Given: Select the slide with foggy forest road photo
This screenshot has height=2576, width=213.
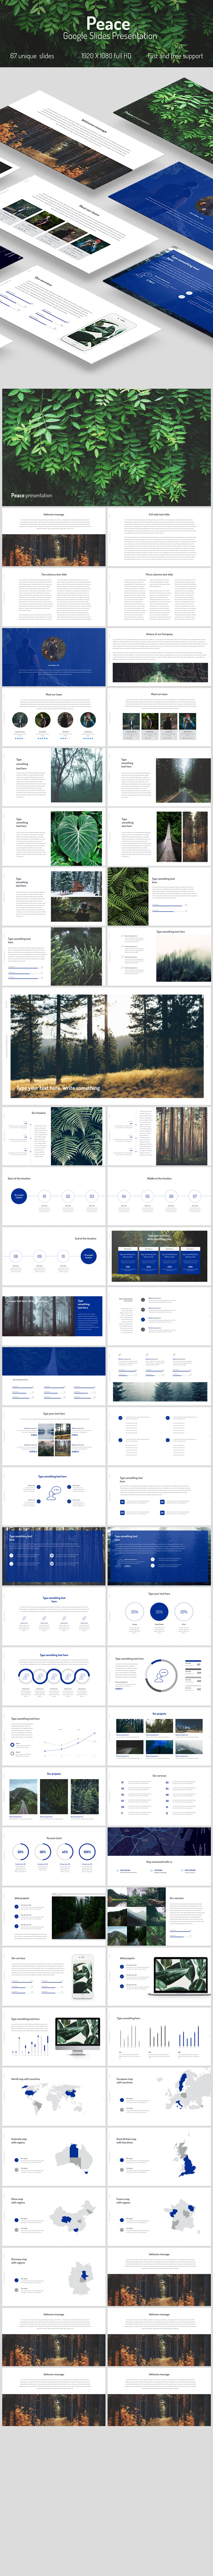Looking at the screenshot, I should click(x=159, y=776).
